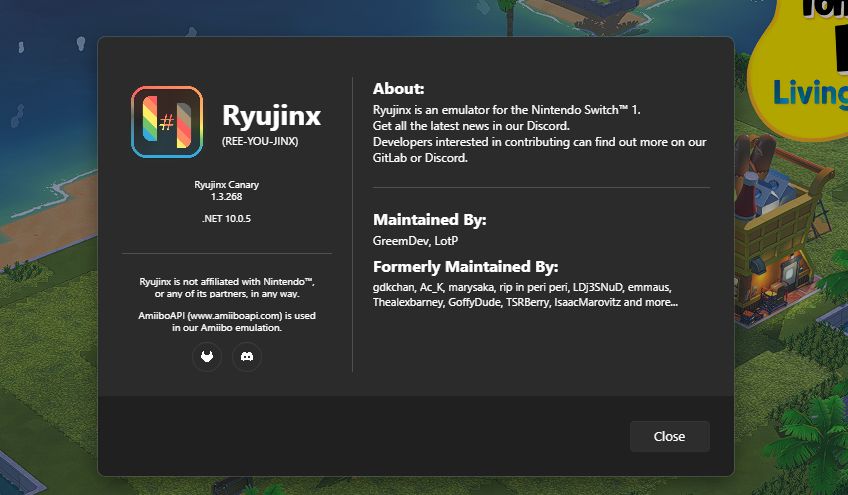
Task: Click the 'GitLab or Discord.' text line
Action: 420,158
